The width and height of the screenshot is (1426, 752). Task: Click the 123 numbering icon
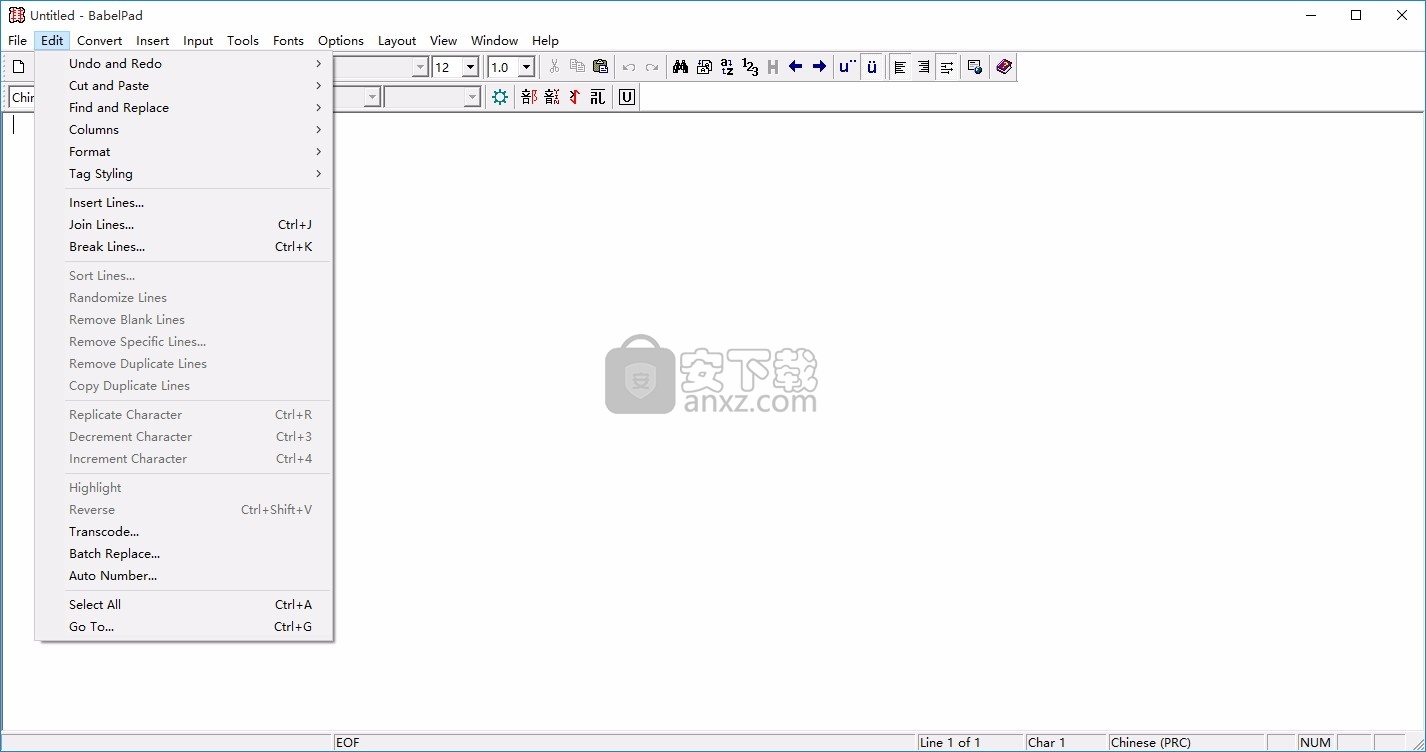[750, 67]
